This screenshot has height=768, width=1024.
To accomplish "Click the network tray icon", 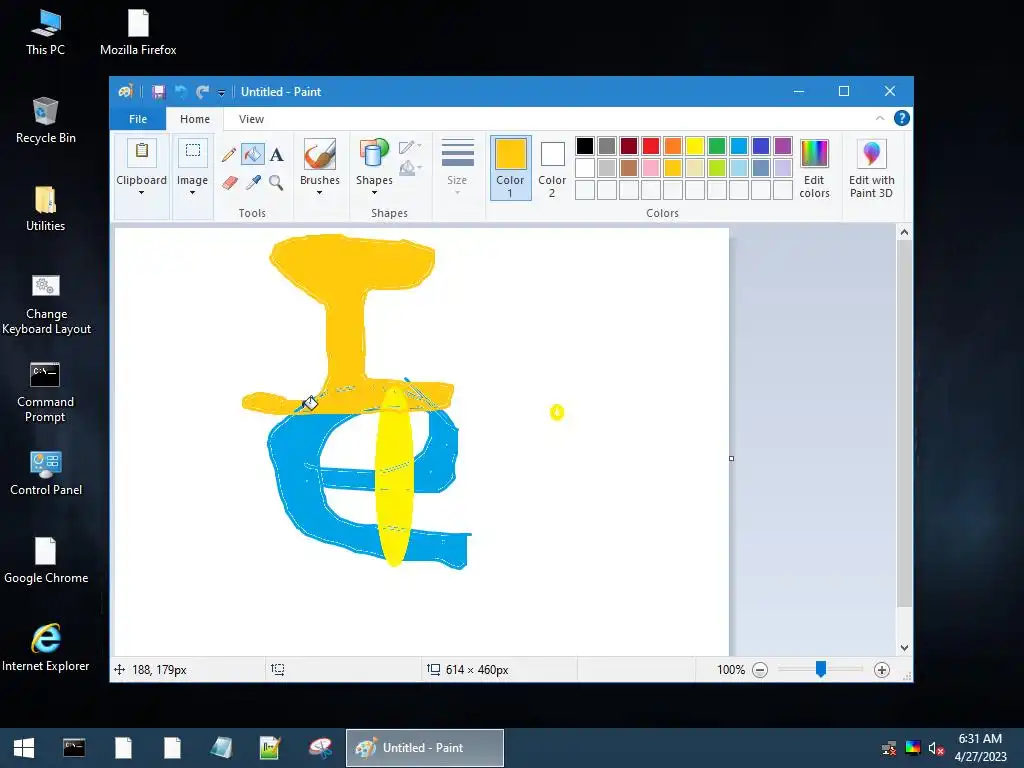I will [x=889, y=748].
